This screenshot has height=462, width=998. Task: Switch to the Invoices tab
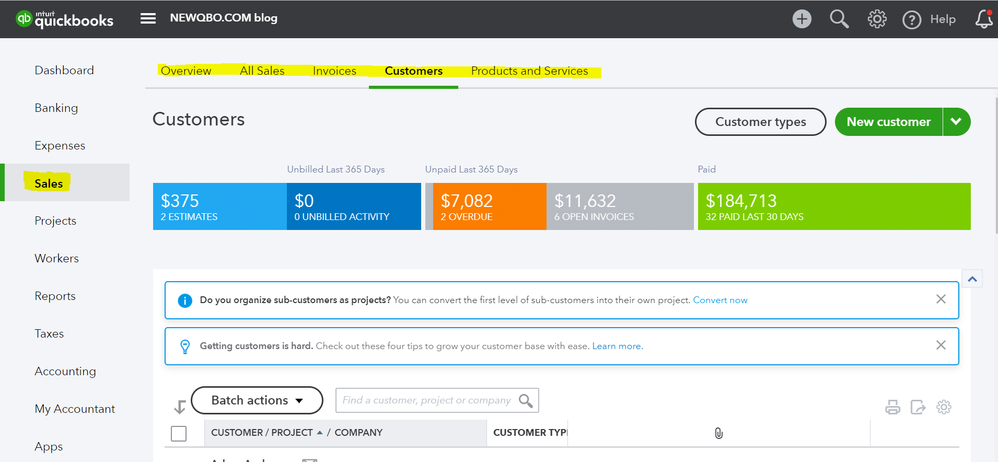(x=334, y=71)
